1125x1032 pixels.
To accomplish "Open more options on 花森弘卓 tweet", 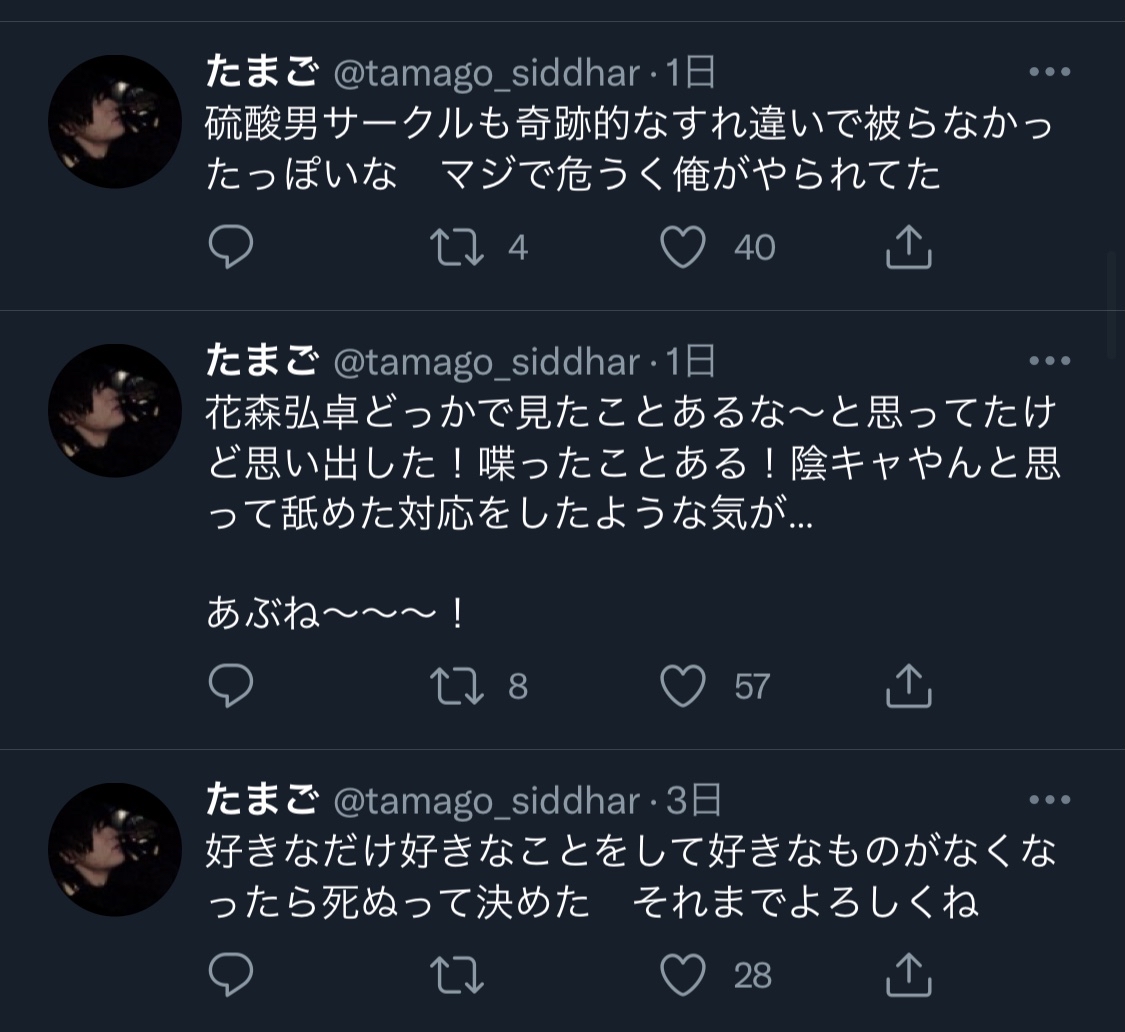I will coord(1050,361).
